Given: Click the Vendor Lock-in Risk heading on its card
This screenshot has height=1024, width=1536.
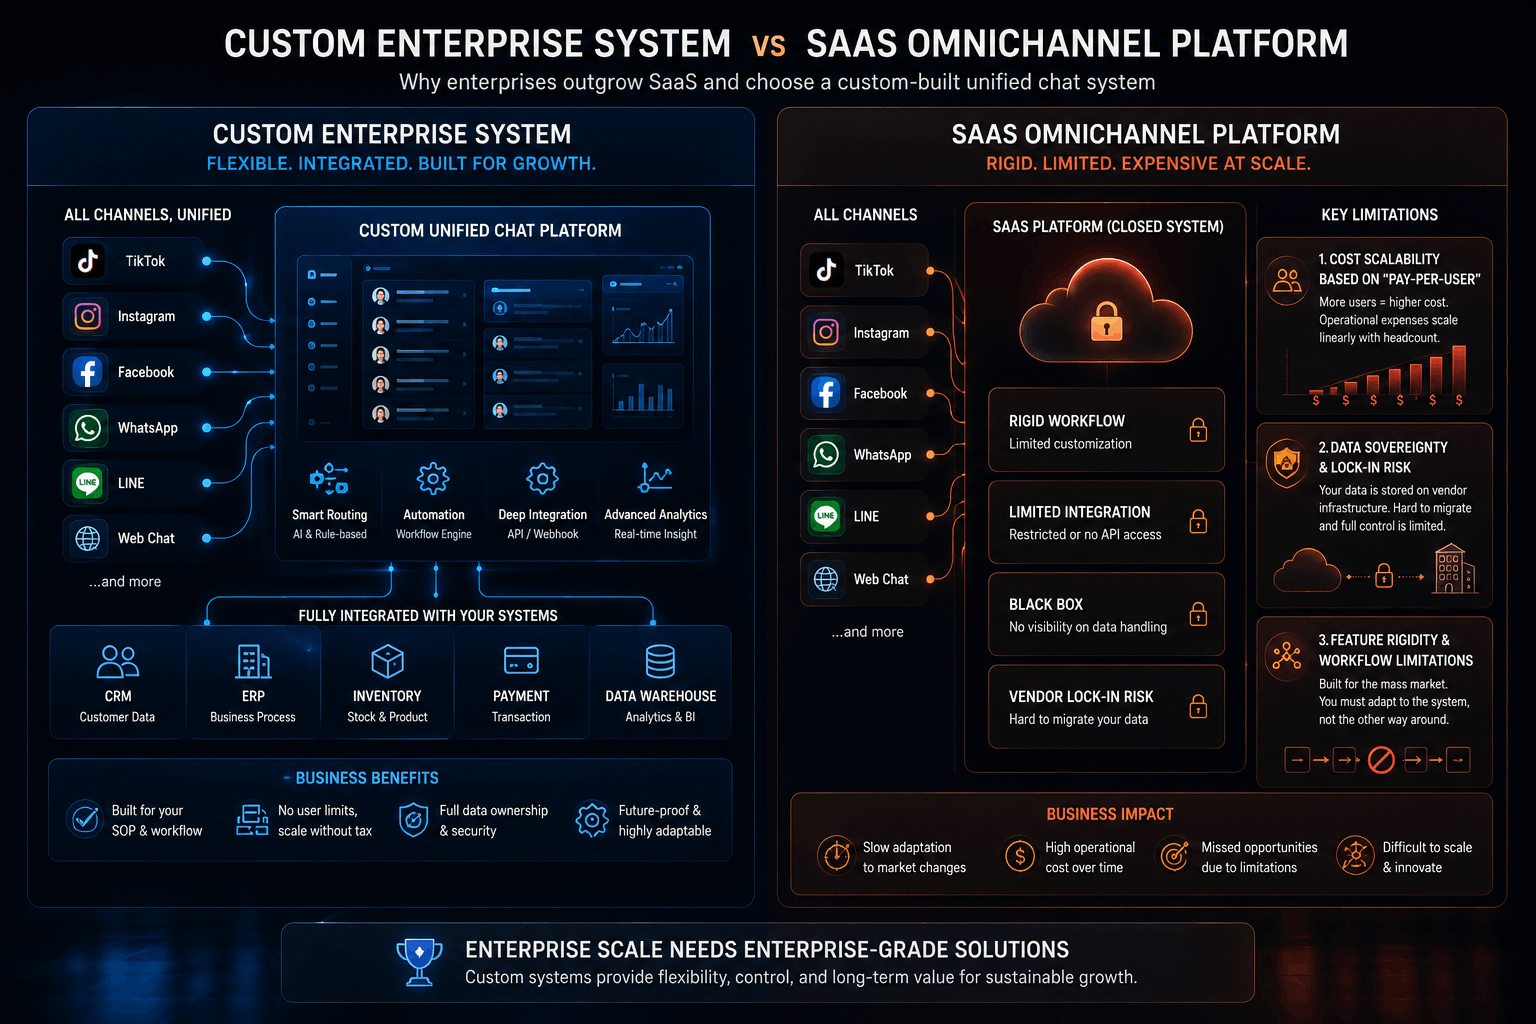Looking at the screenshot, I should (x=1081, y=696).
